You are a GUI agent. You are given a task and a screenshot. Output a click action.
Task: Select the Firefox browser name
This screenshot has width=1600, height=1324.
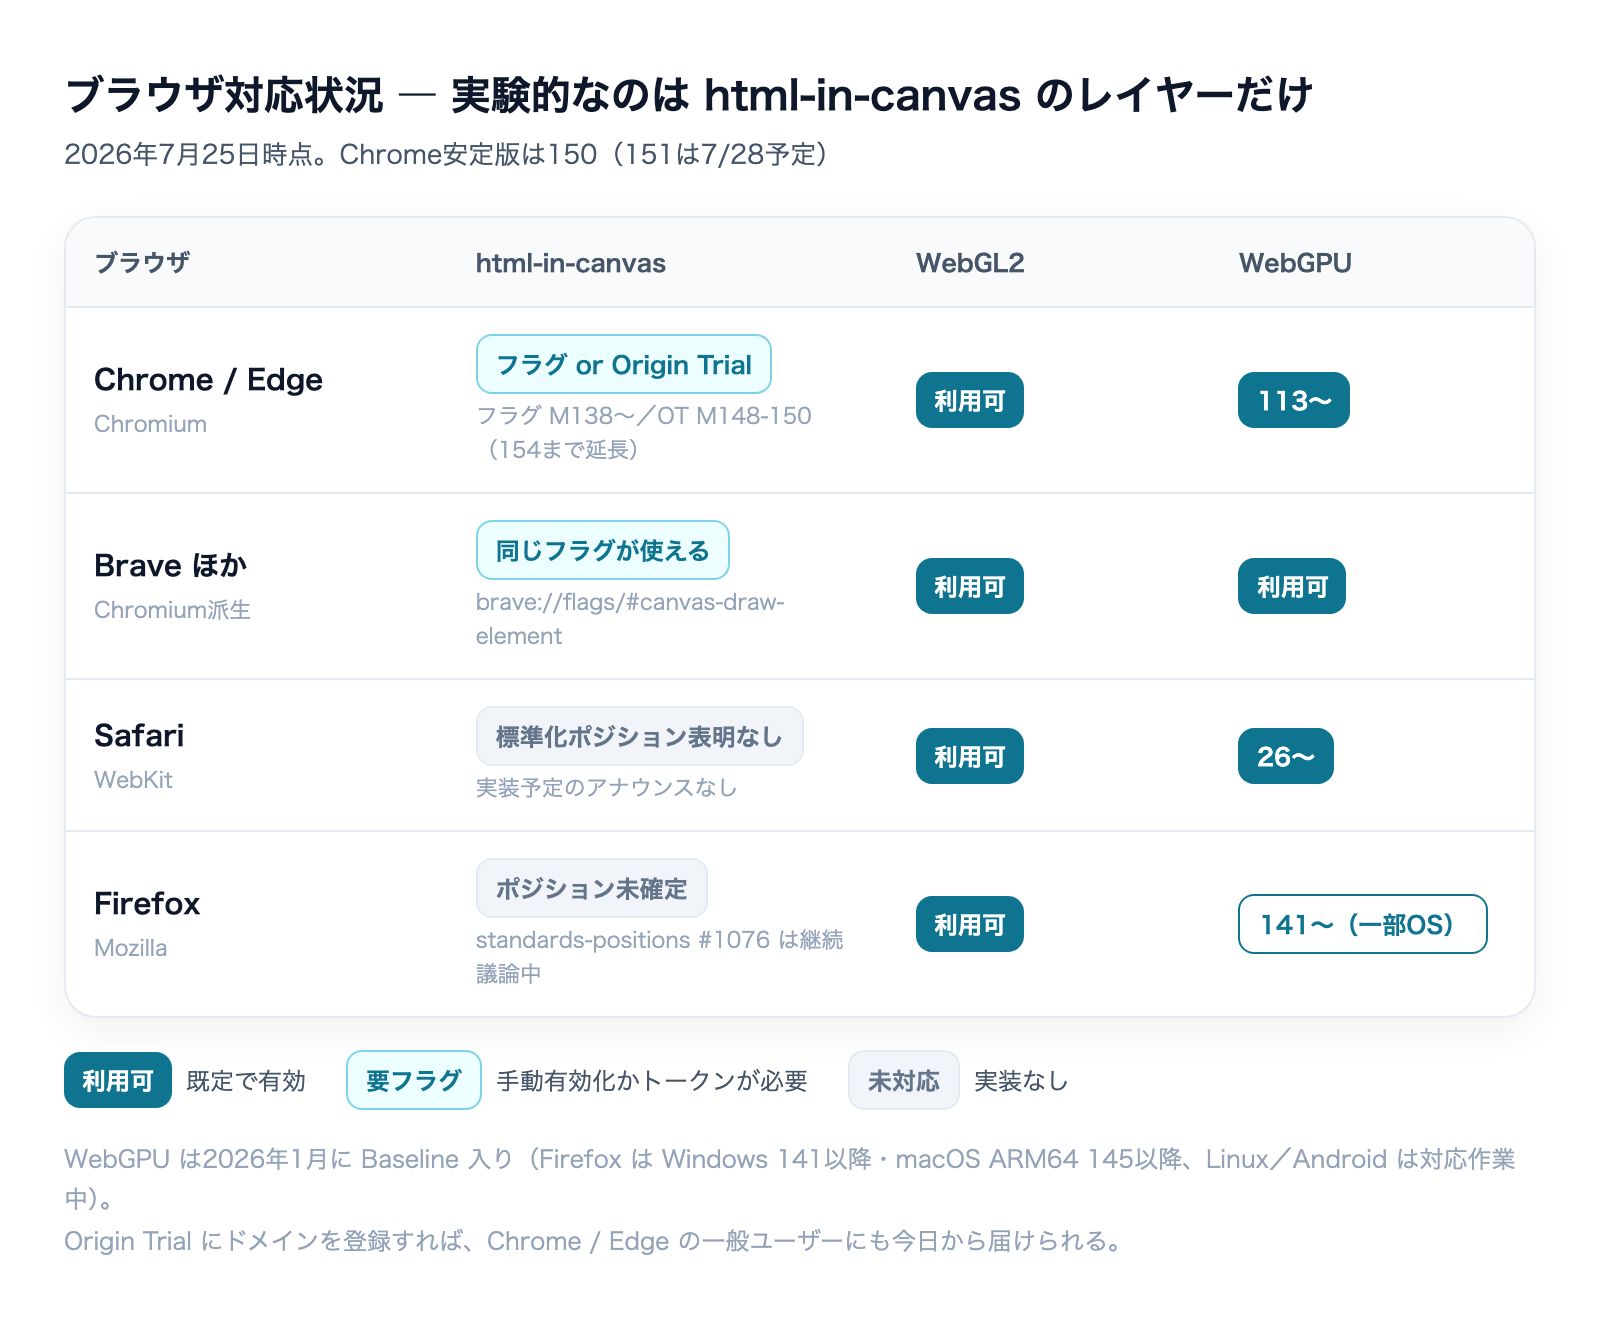click(147, 904)
